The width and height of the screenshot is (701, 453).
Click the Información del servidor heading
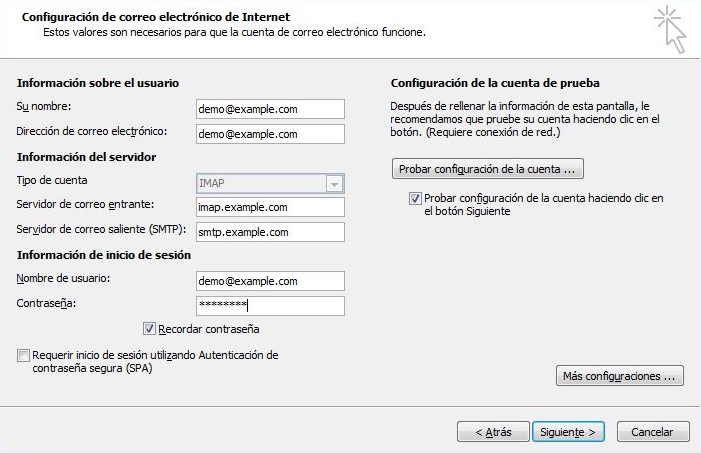pyautogui.click(x=86, y=157)
